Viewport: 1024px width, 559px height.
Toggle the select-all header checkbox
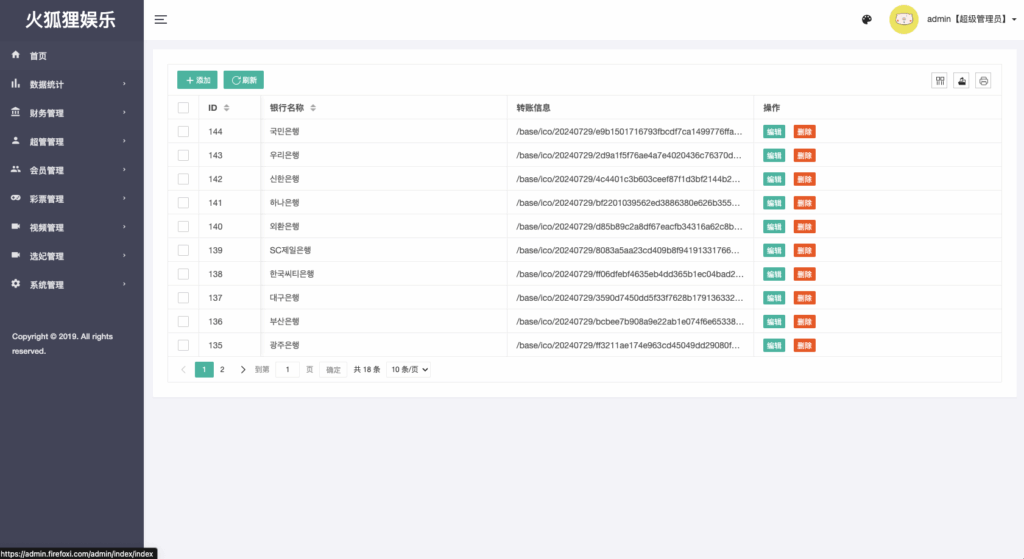183,108
